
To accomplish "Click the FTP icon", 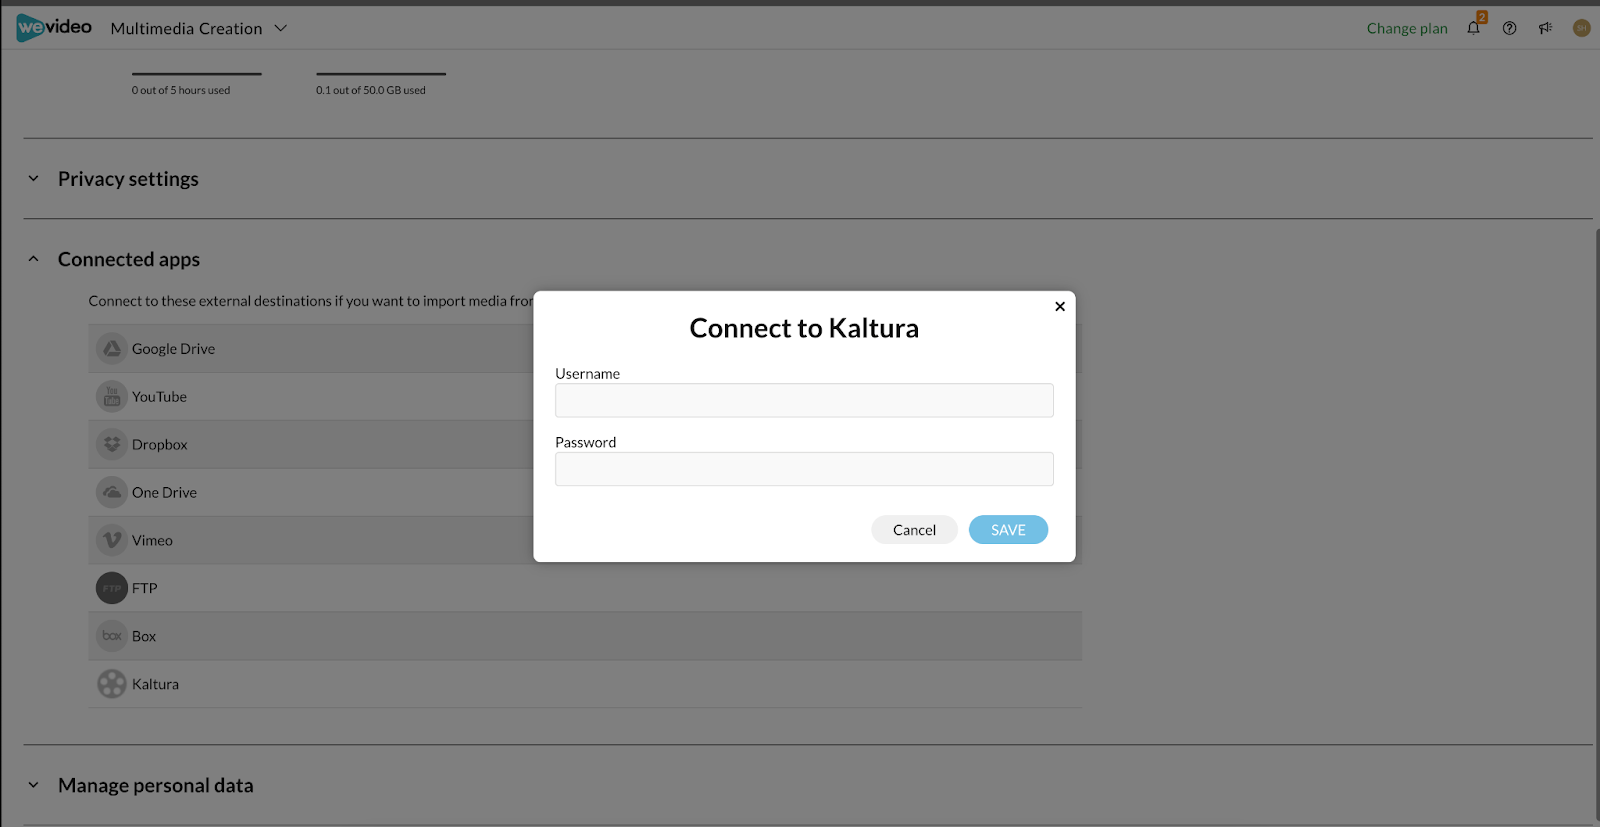I will [x=112, y=588].
